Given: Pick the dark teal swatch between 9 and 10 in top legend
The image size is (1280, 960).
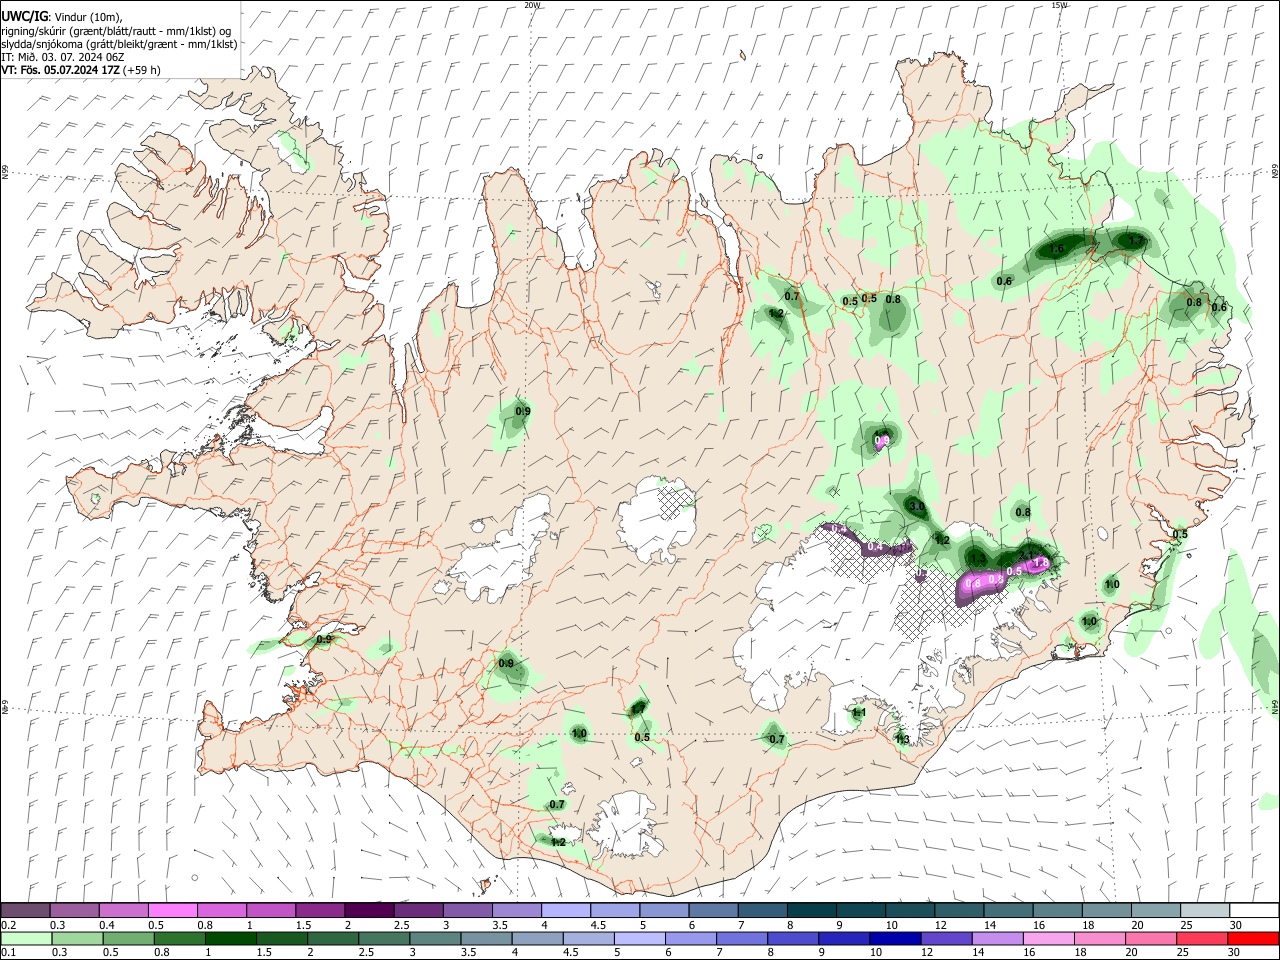Looking at the screenshot, I should pyautogui.click(x=859, y=911).
